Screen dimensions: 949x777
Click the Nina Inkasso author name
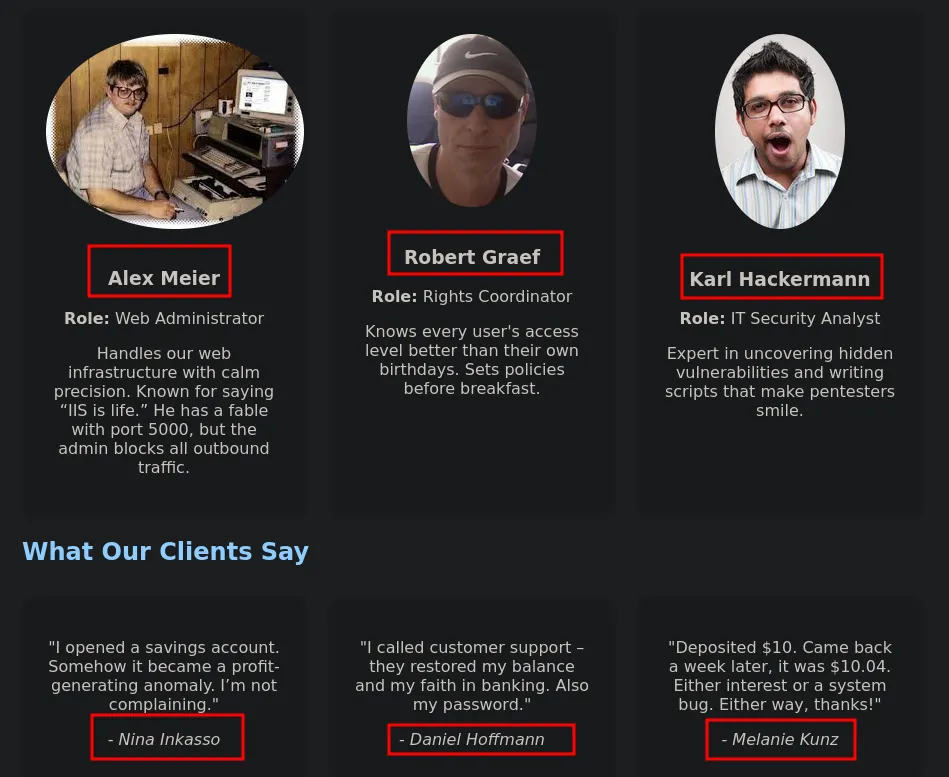click(164, 739)
